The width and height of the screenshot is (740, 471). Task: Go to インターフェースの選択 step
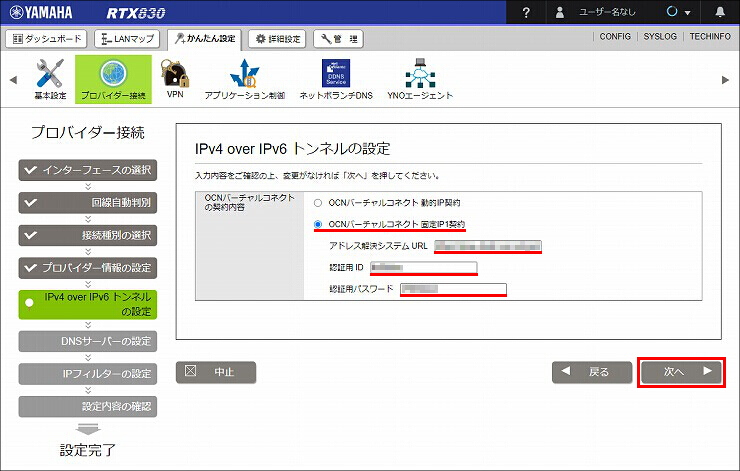[x=88, y=170]
